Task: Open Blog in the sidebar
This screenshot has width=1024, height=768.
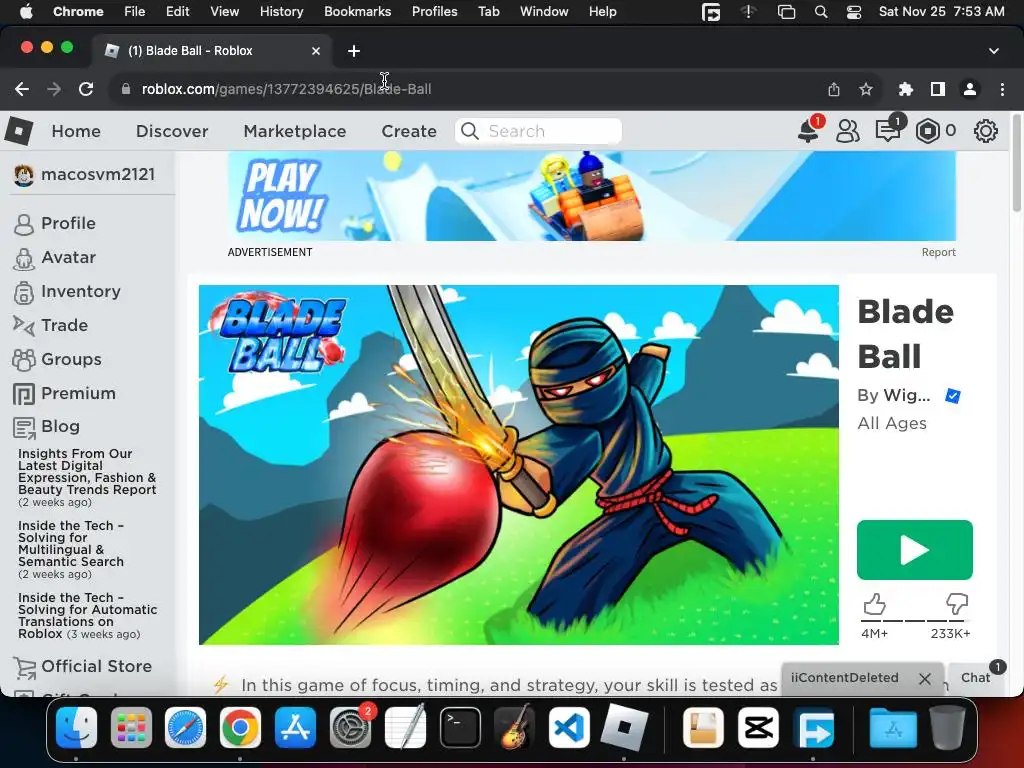Action: coord(46,426)
